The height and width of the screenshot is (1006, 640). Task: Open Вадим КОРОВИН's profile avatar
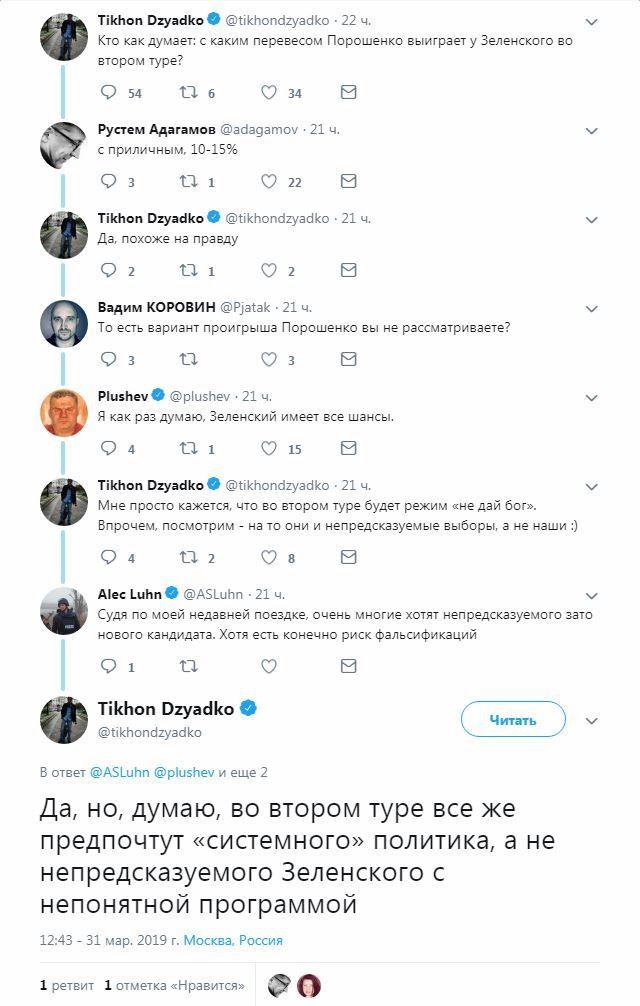click(63, 323)
